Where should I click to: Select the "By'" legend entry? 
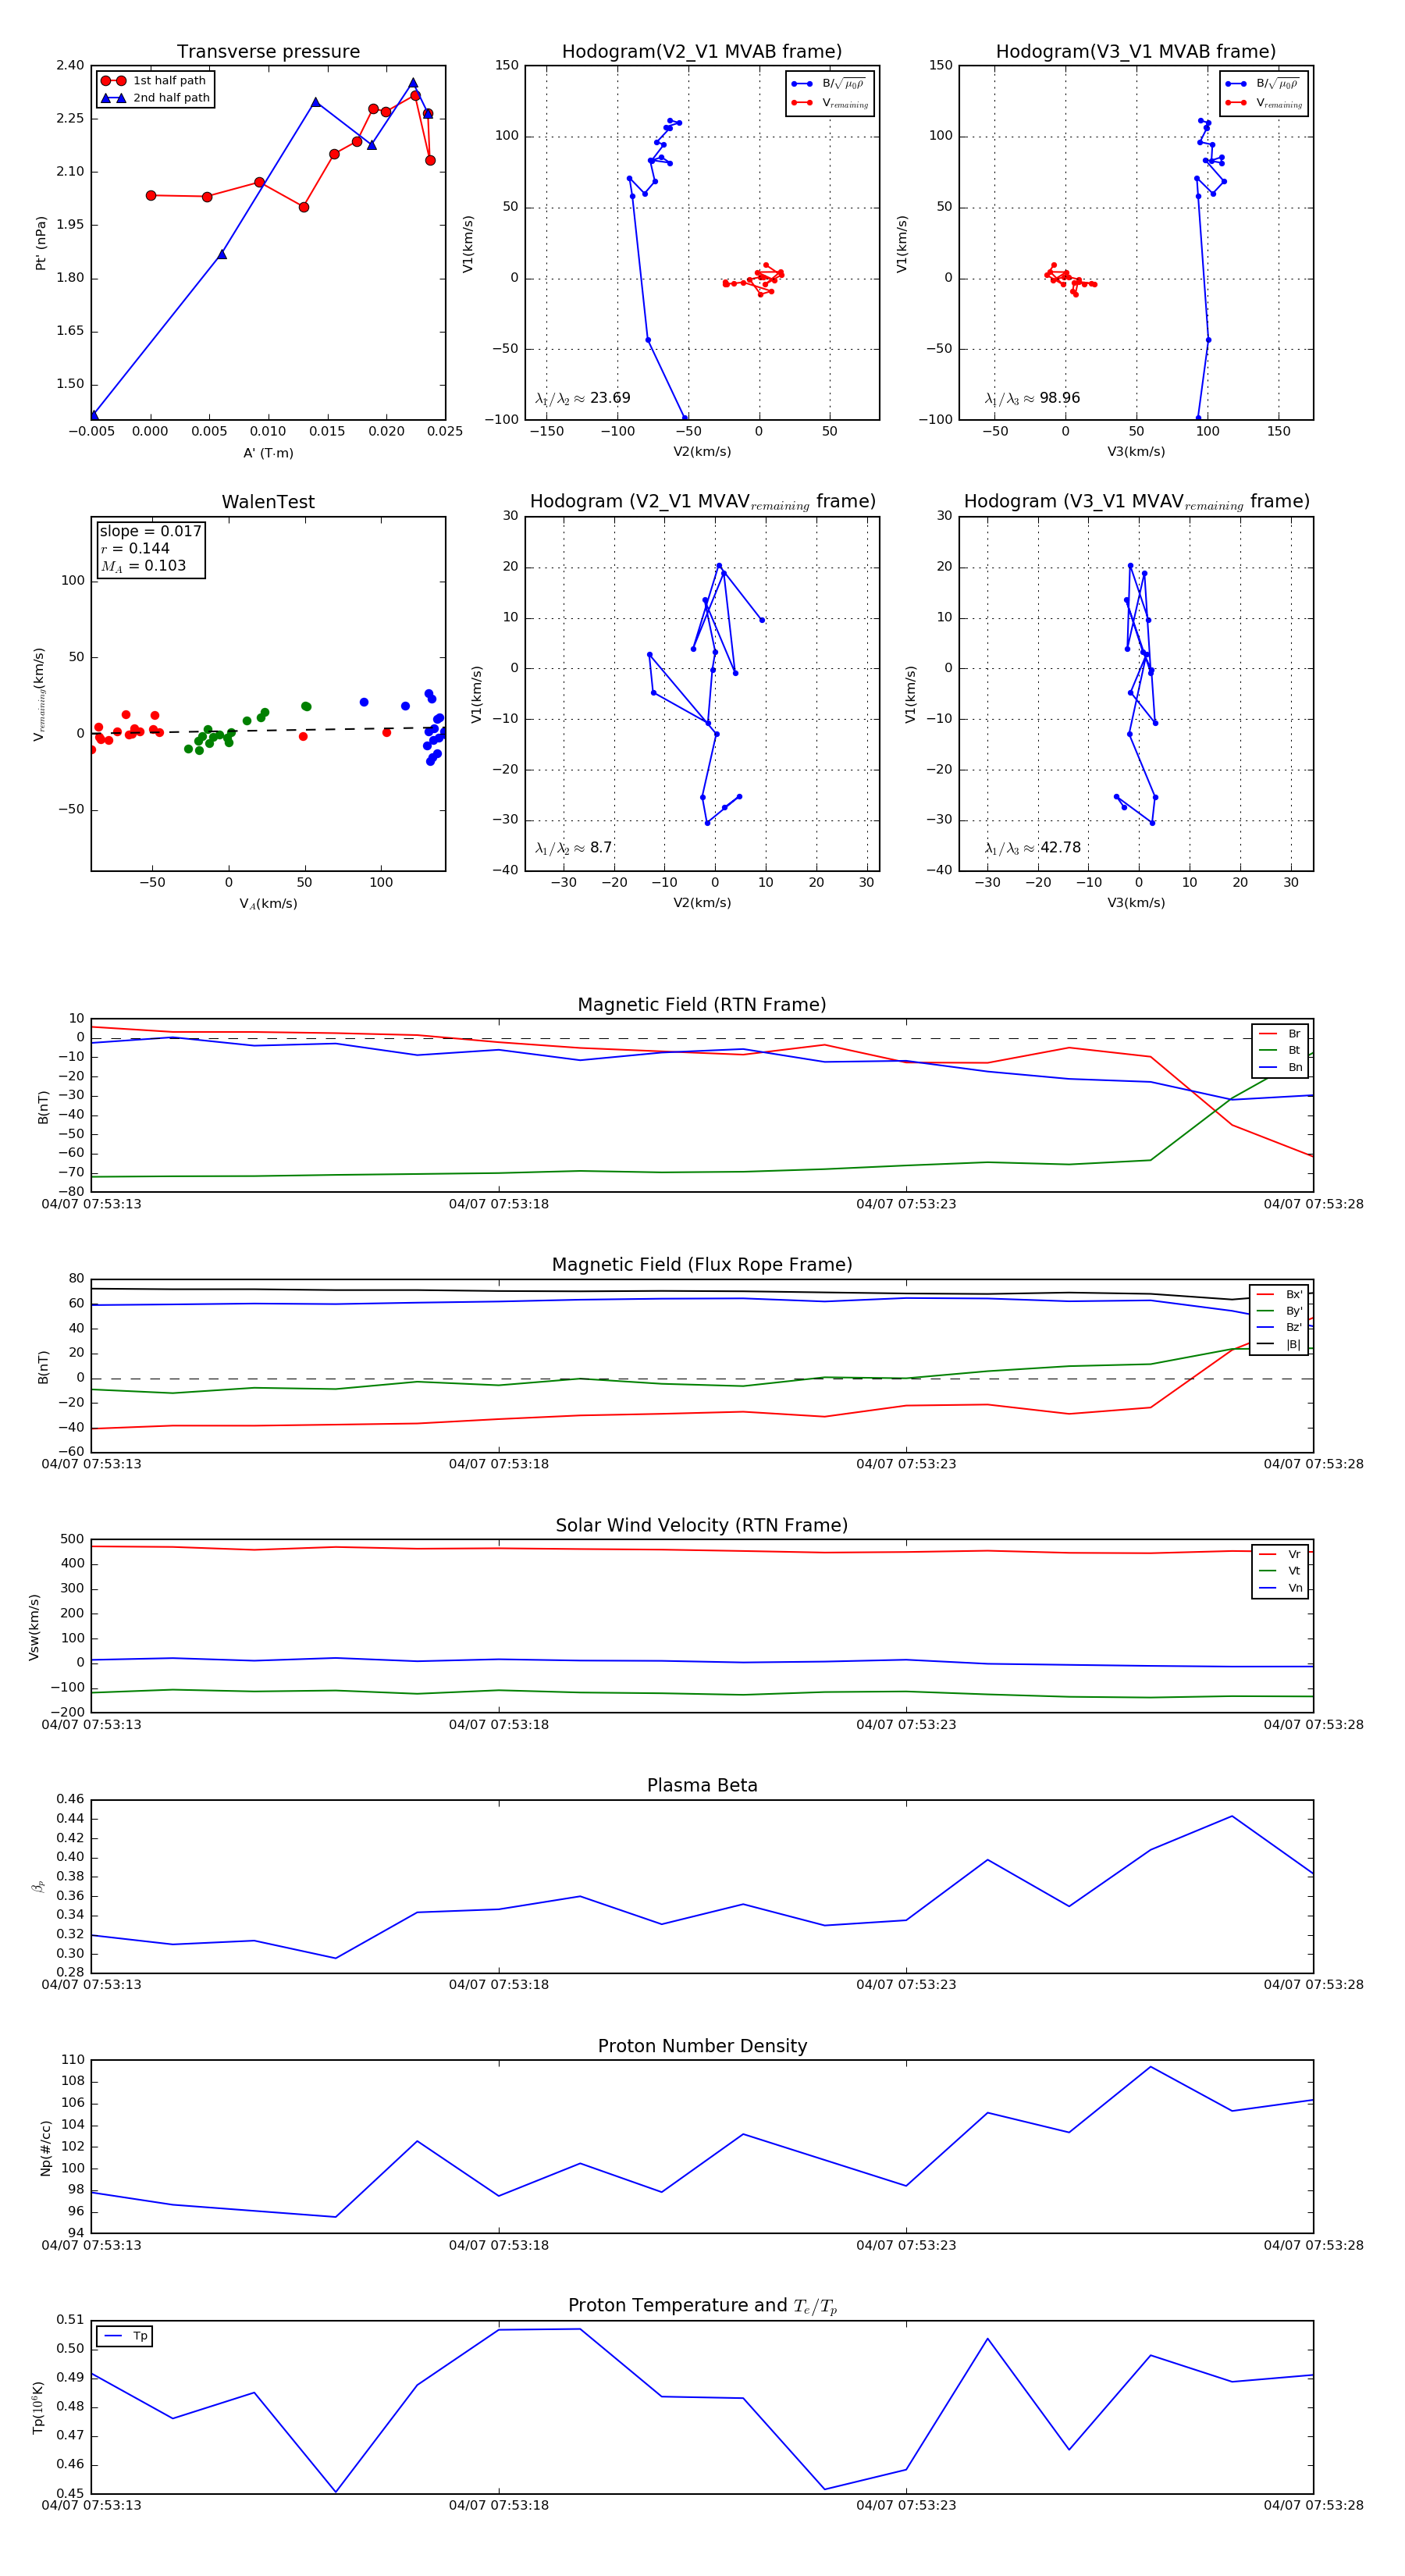coord(1280,1311)
